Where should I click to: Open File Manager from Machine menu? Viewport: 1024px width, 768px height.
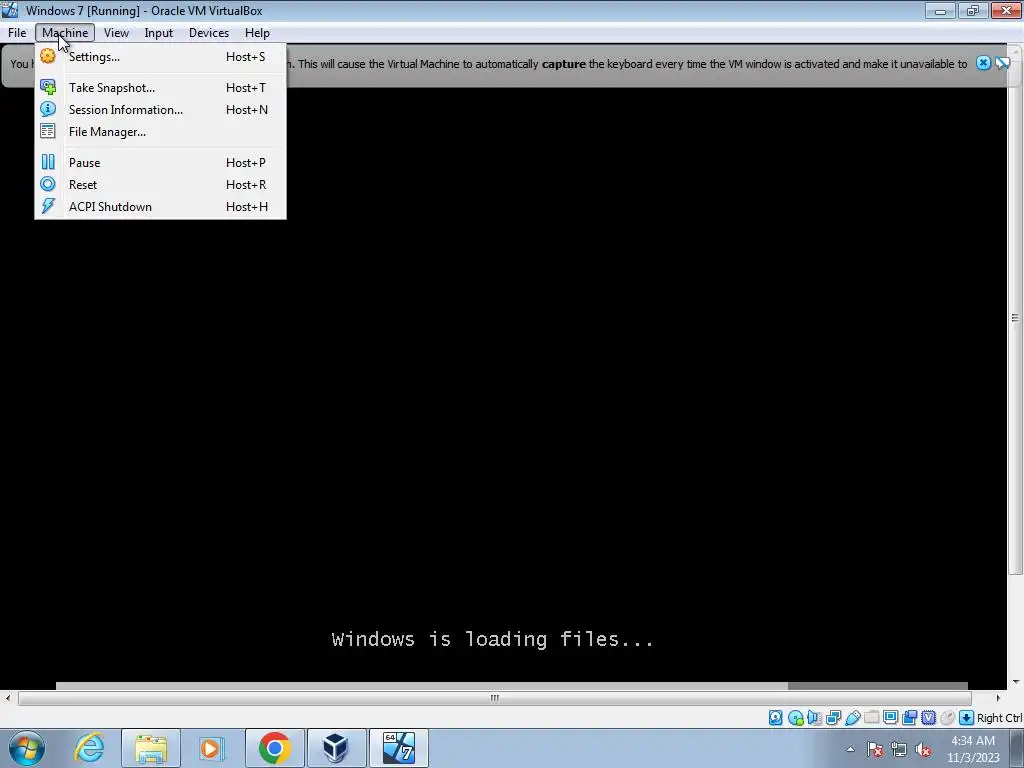coord(160,132)
